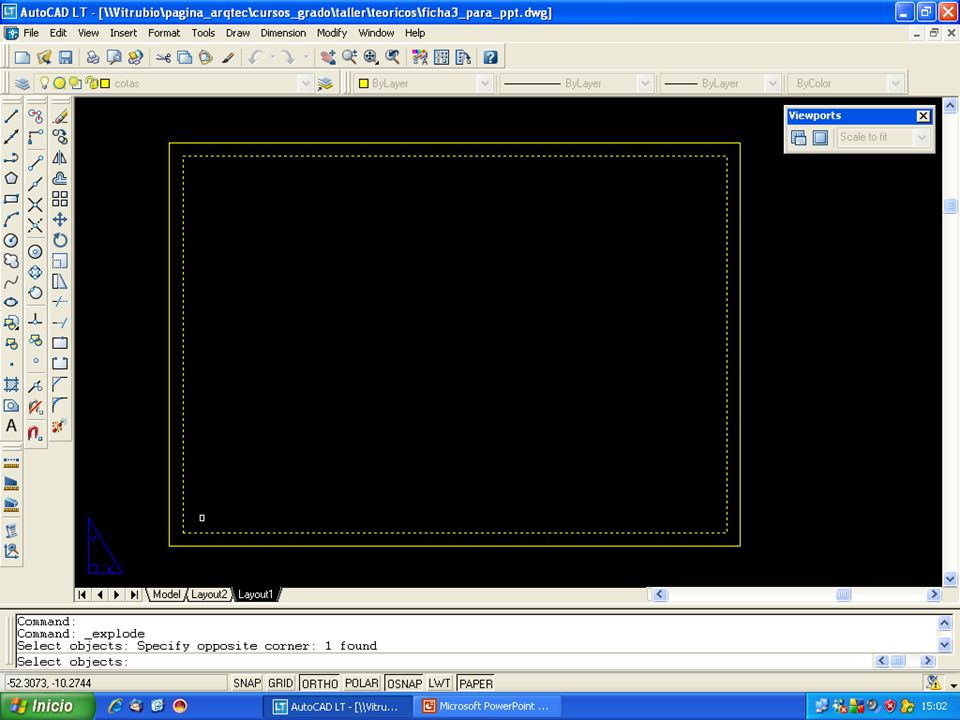Choose Snap to Intersection object snap

click(x=36, y=205)
